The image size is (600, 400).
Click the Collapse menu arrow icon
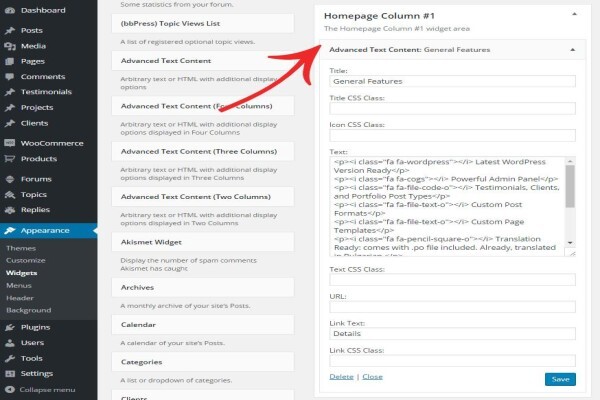click(10, 390)
